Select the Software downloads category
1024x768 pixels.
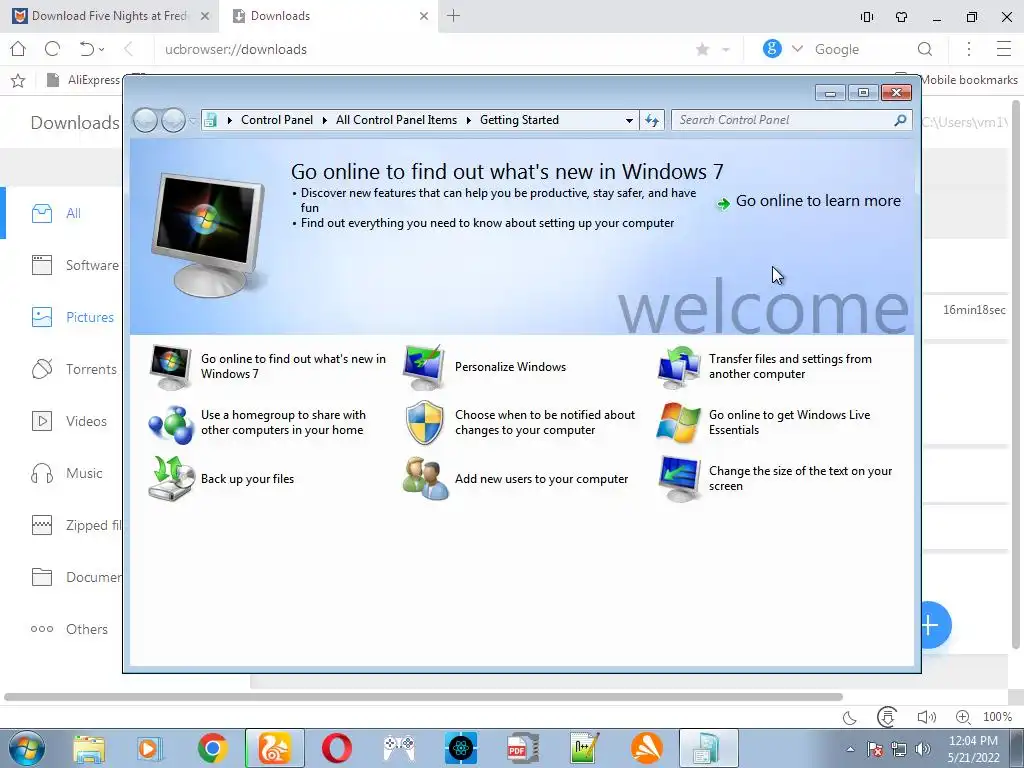click(x=75, y=265)
